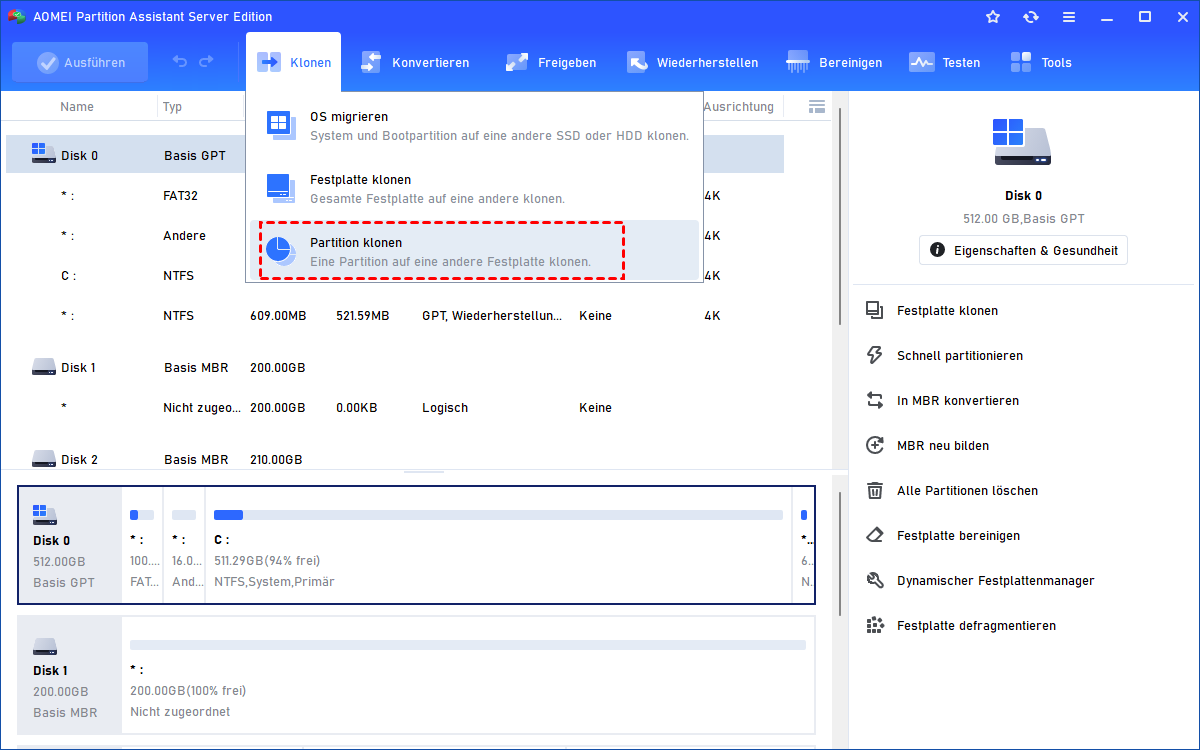Click the Typ column header

(173, 107)
